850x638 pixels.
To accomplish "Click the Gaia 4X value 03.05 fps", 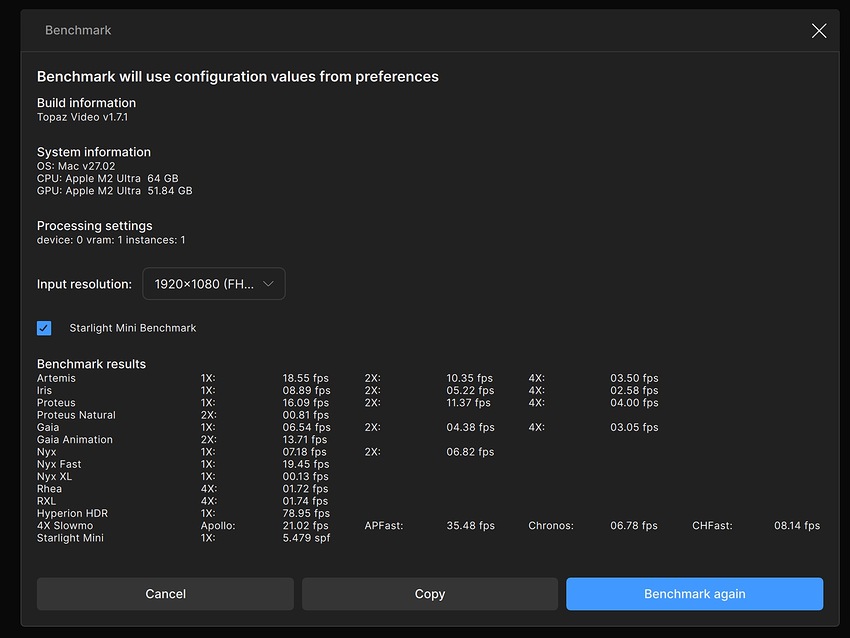I will click(634, 427).
